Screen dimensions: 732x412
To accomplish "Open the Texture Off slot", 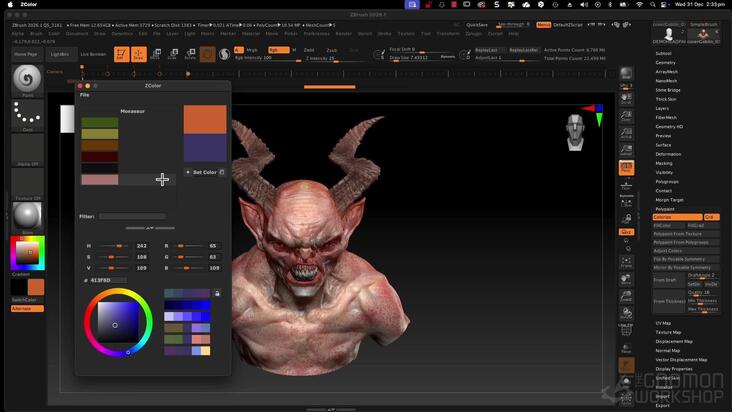I will [x=27, y=182].
